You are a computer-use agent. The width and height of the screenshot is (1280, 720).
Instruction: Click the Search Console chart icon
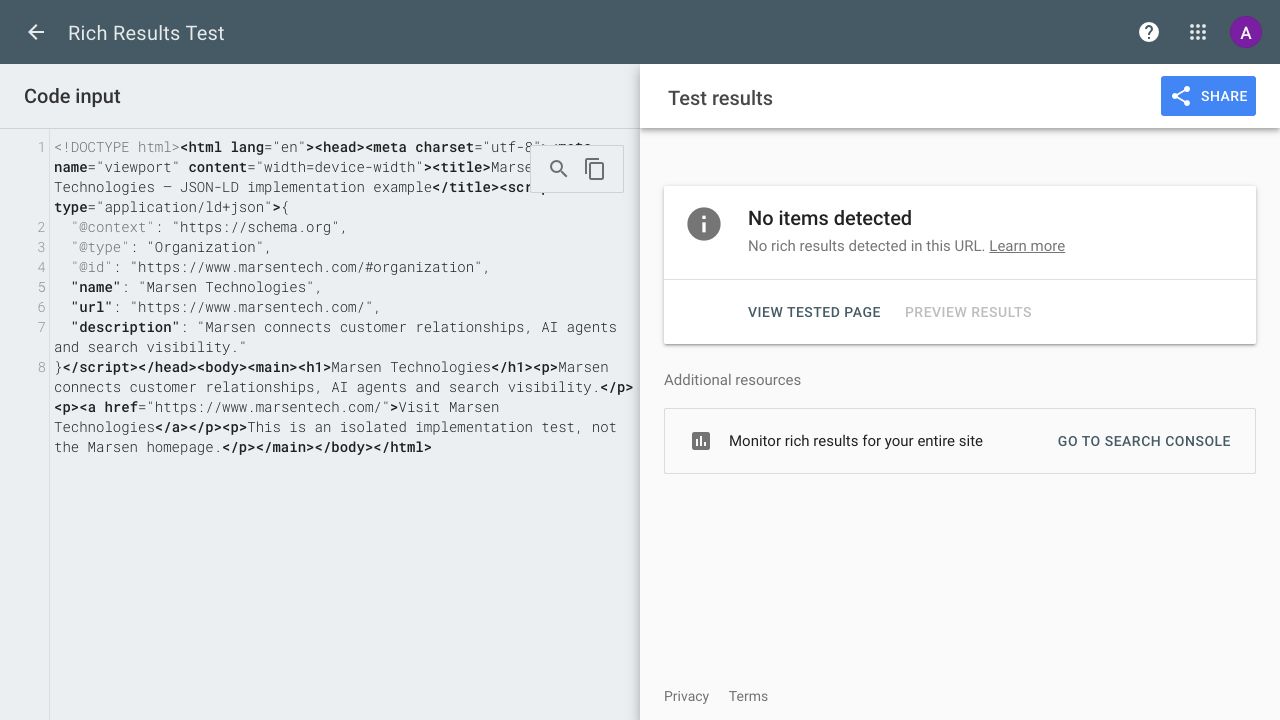pos(701,441)
